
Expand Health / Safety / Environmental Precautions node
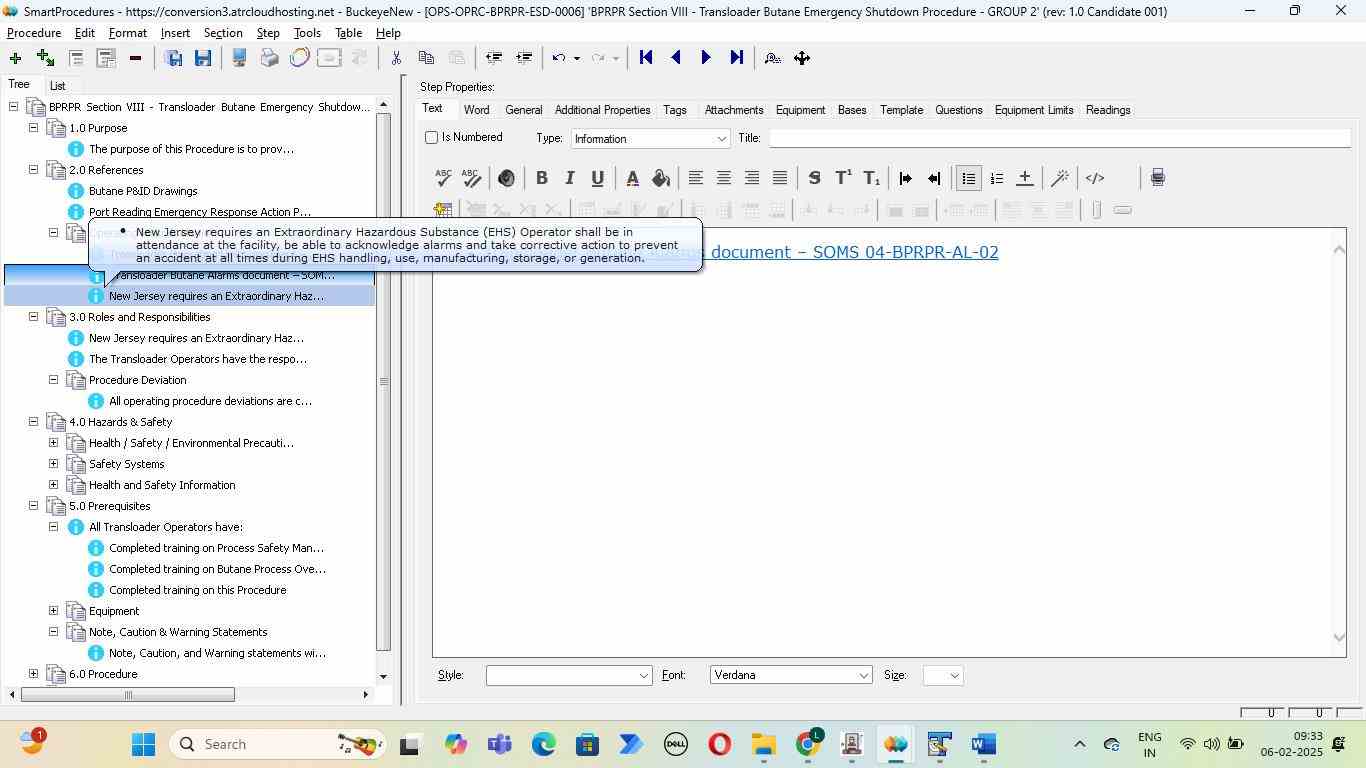[x=53, y=443]
